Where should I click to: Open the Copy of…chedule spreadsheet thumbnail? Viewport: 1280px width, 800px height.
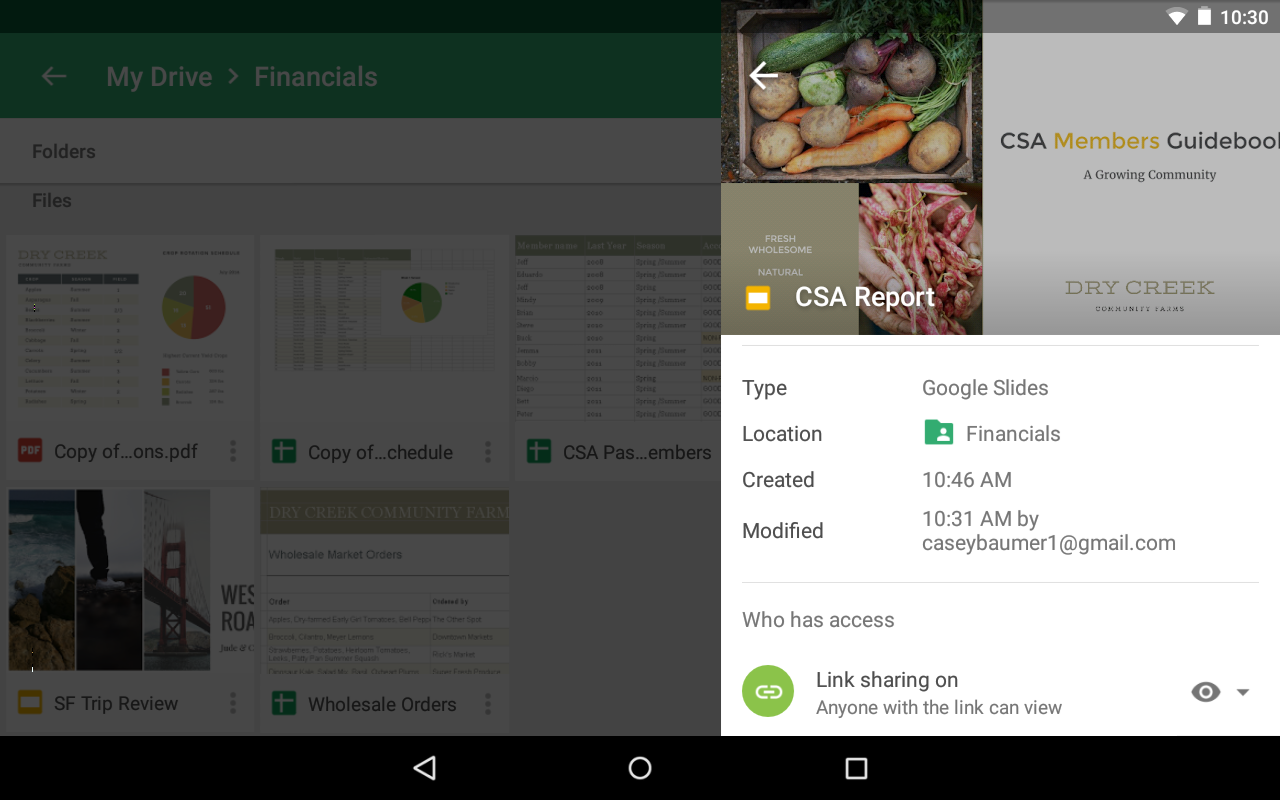tap(384, 329)
